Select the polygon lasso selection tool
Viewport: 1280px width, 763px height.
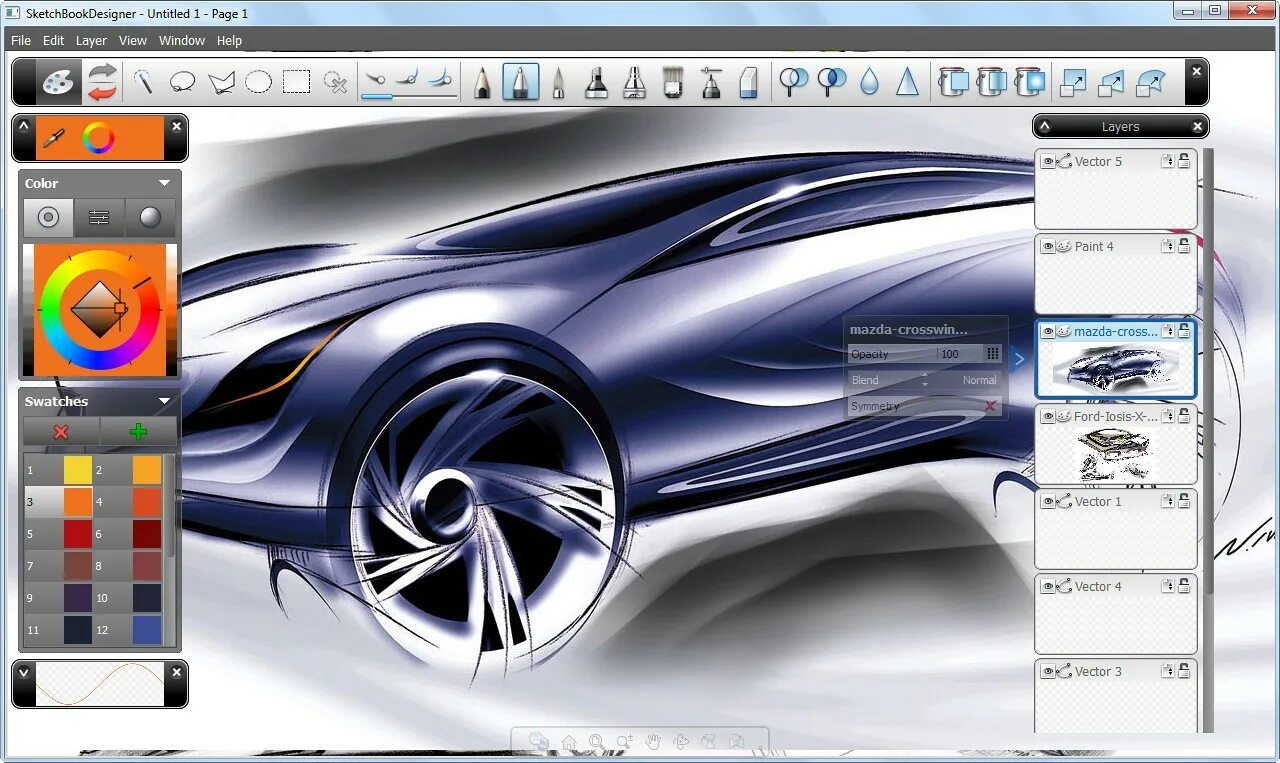coord(221,82)
